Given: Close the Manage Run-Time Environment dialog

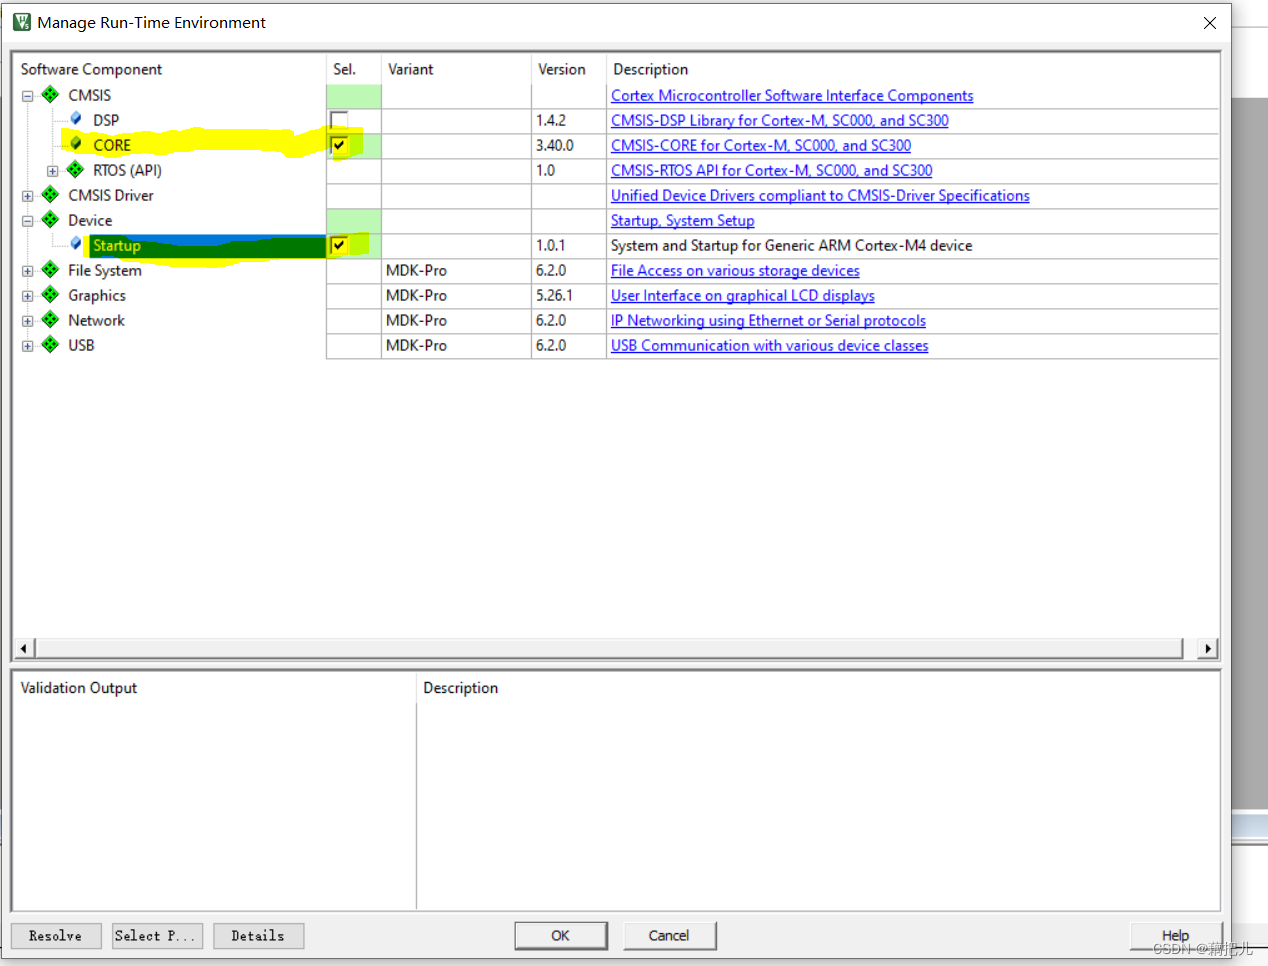Looking at the screenshot, I should (x=1210, y=22).
